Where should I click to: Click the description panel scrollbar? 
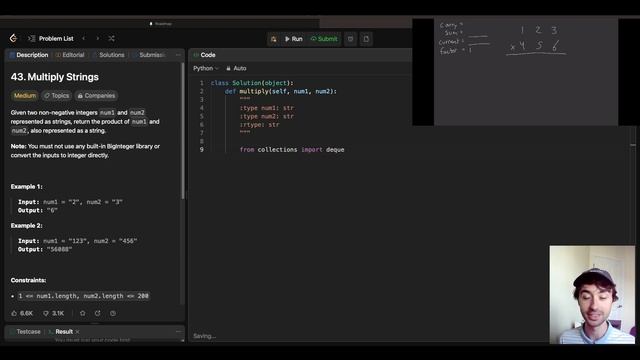tap(182, 131)
